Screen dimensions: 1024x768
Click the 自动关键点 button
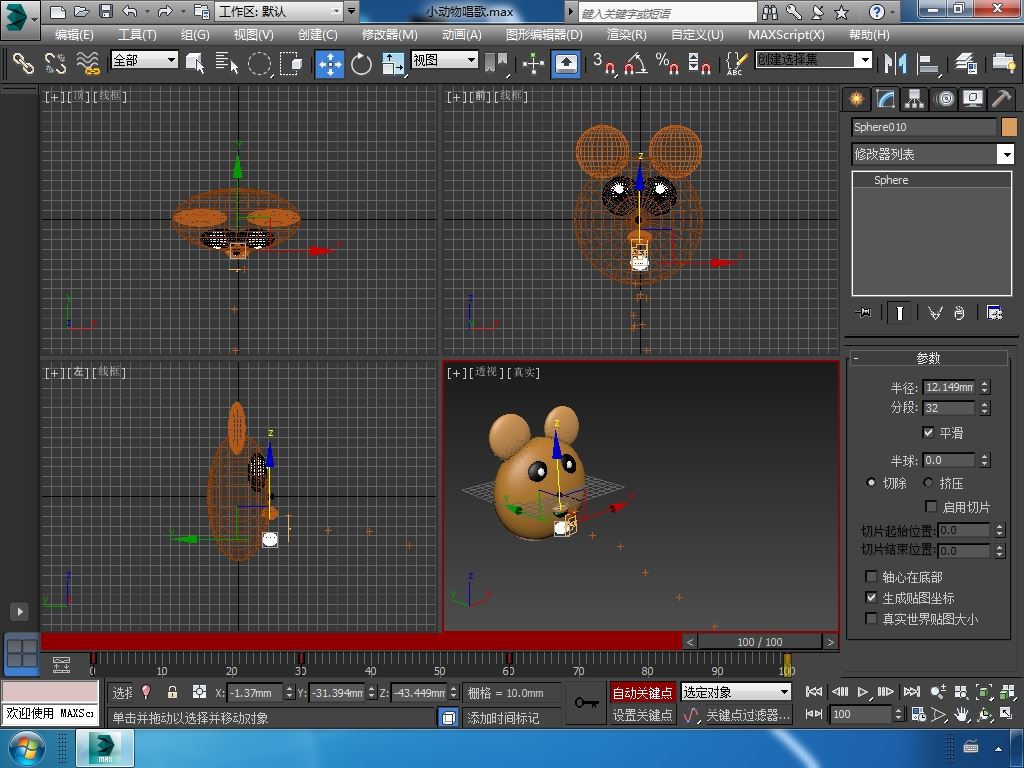(642, 693)
